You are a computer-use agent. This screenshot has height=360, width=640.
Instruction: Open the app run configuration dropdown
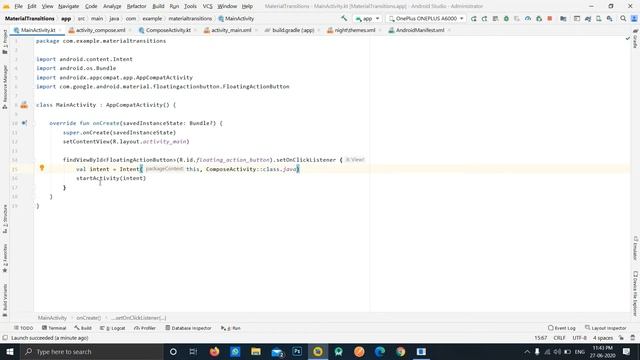(367, 18)
